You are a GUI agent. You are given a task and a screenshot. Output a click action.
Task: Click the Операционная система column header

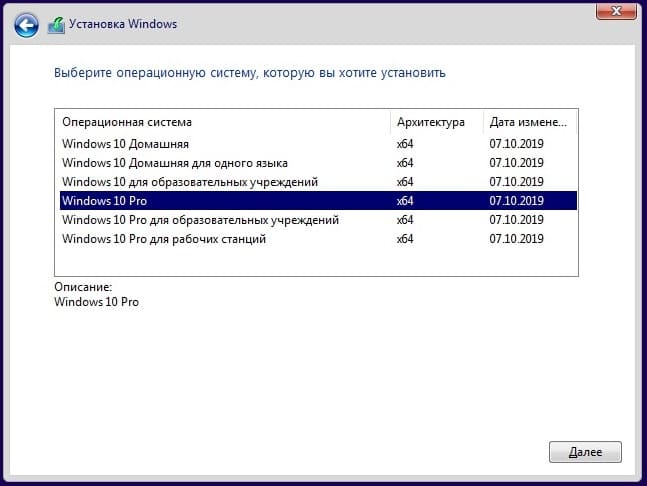[223, 122]
